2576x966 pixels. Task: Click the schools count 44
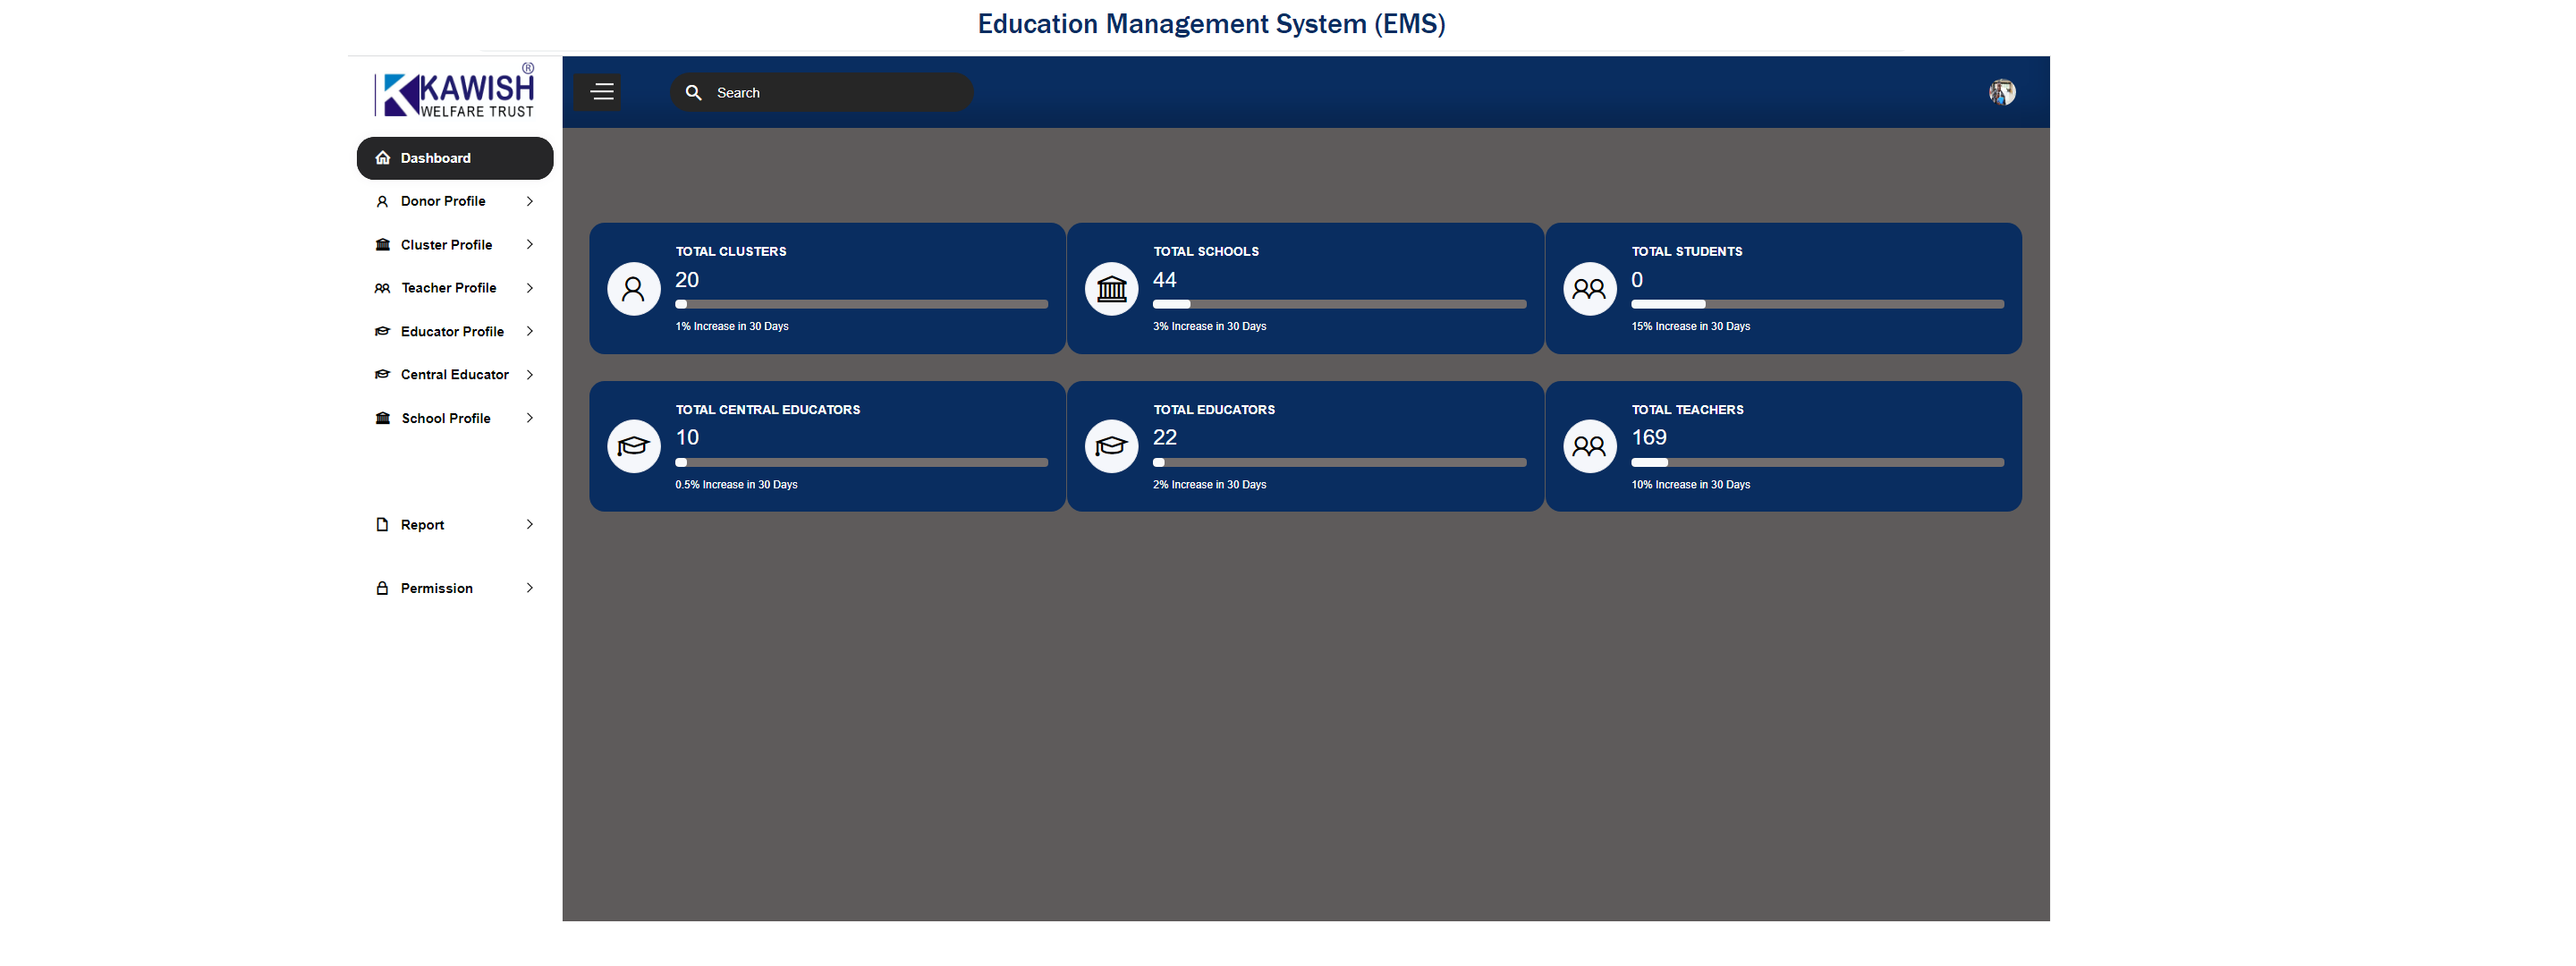tap(1165, 280)
